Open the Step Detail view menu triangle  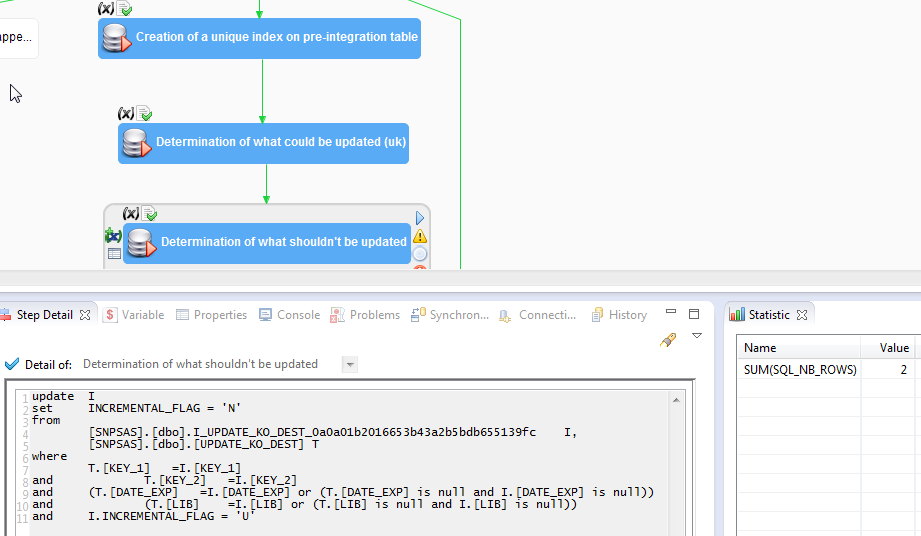coord(697,336)
